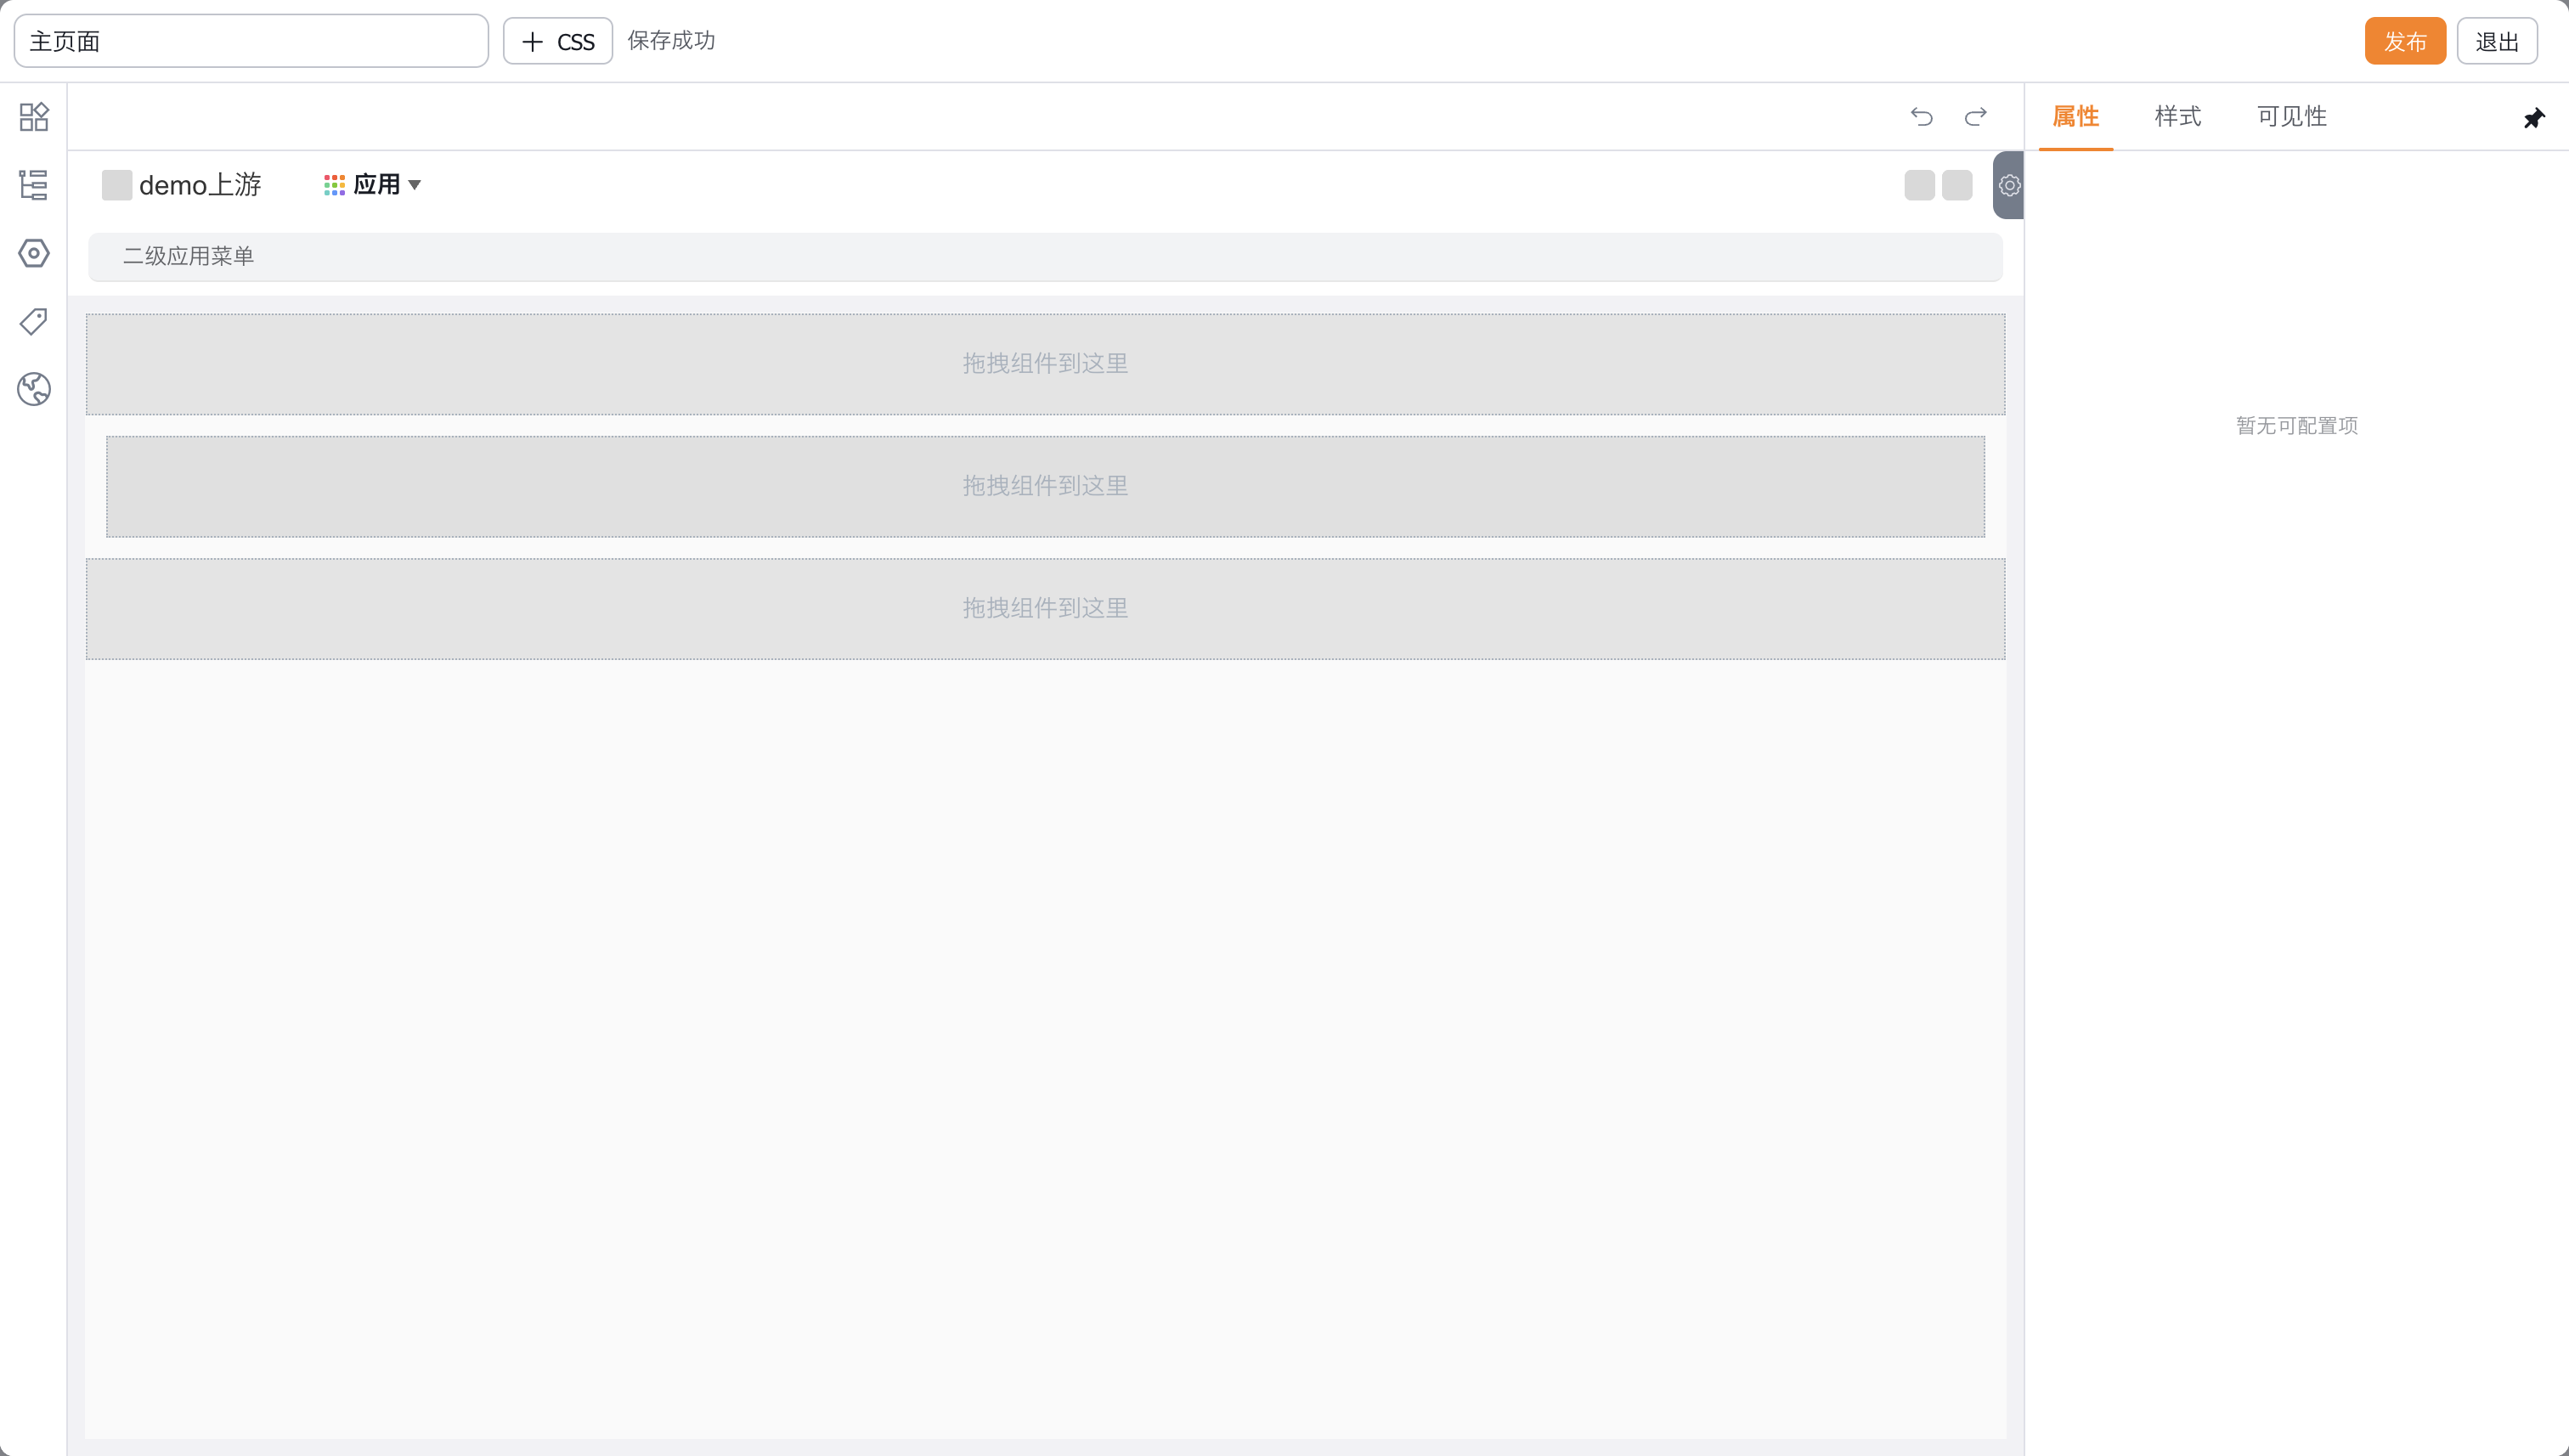Click the hexagon settings sidebar icon
Image resolution: width=2569 pixels, height=1456 pixels.
[x=33, y=253]
